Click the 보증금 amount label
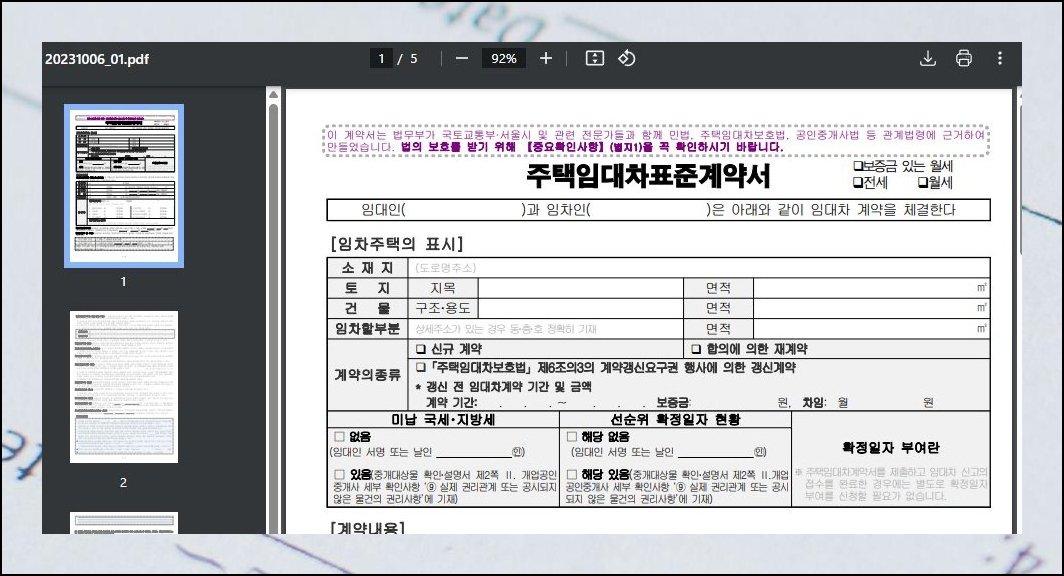Viewport: 1064px width, 576px height. click(x=672, y=402)
